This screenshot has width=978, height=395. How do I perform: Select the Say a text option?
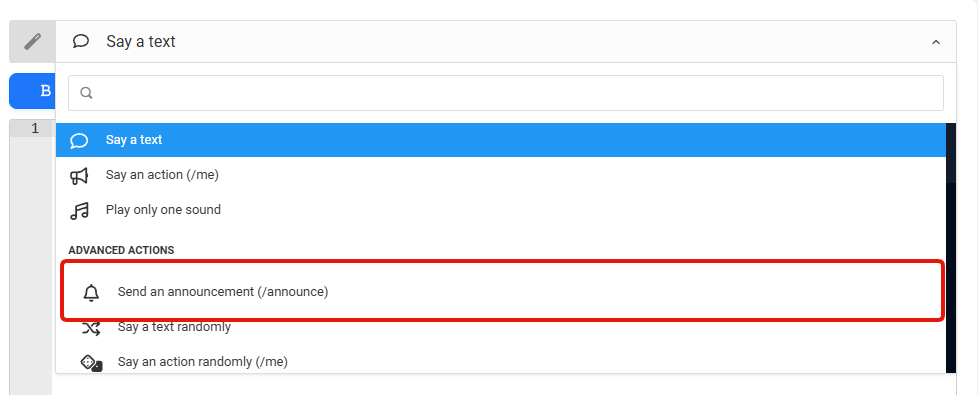click(x=501, y=140)
